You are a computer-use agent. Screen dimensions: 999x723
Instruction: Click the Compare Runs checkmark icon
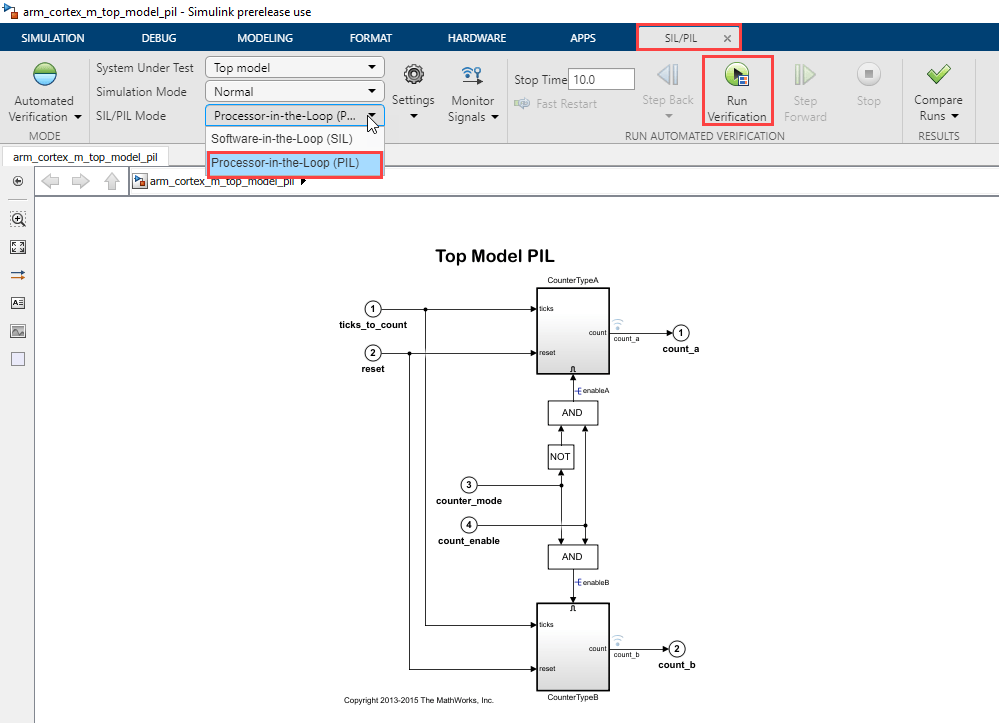938,75
